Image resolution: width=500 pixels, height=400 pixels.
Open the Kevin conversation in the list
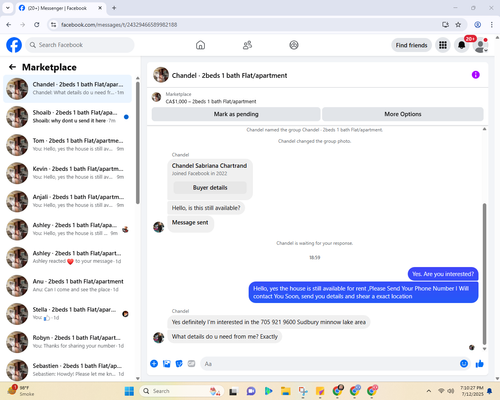click(67, 173)
